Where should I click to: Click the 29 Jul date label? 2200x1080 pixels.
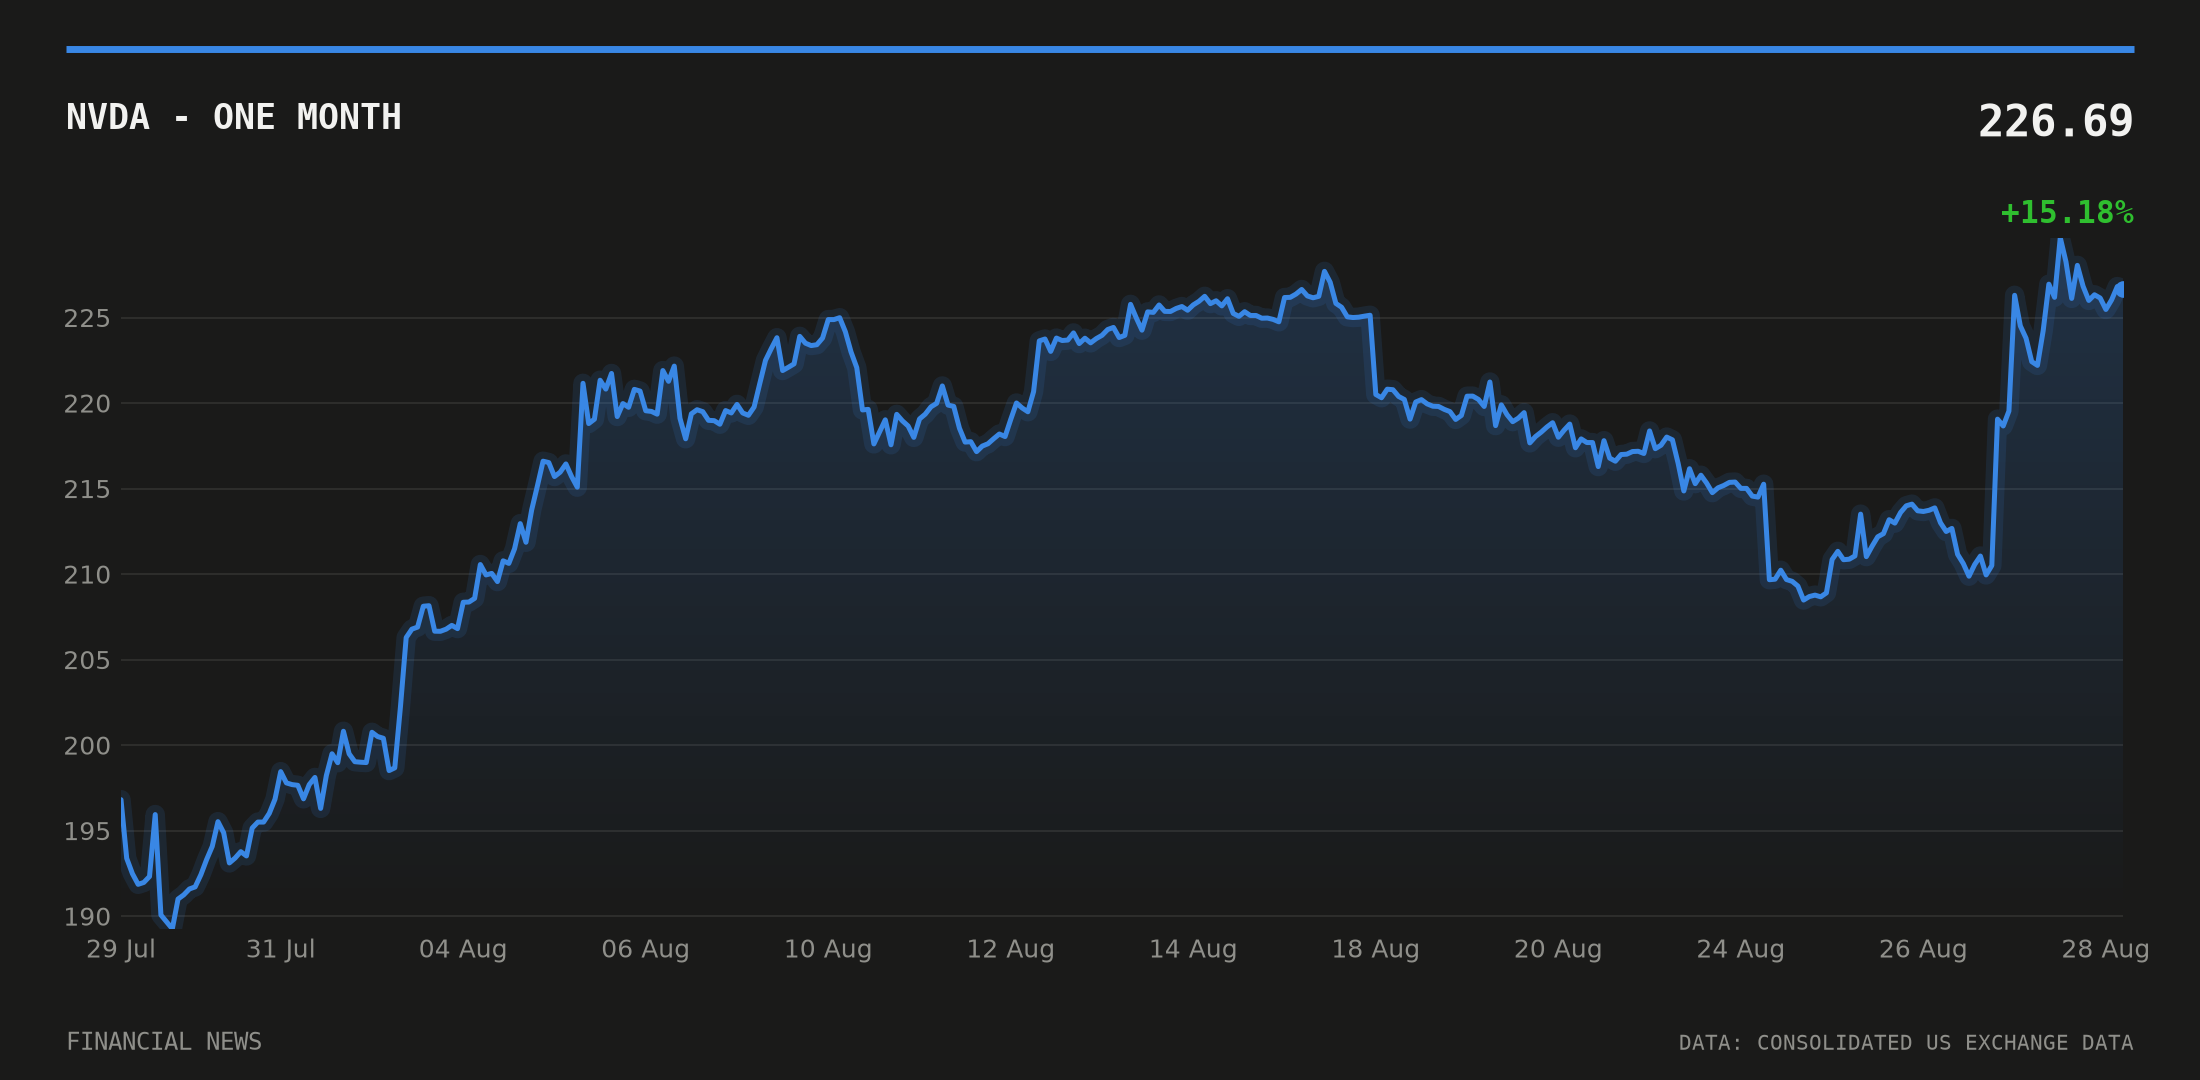click(x=121, y=949)
